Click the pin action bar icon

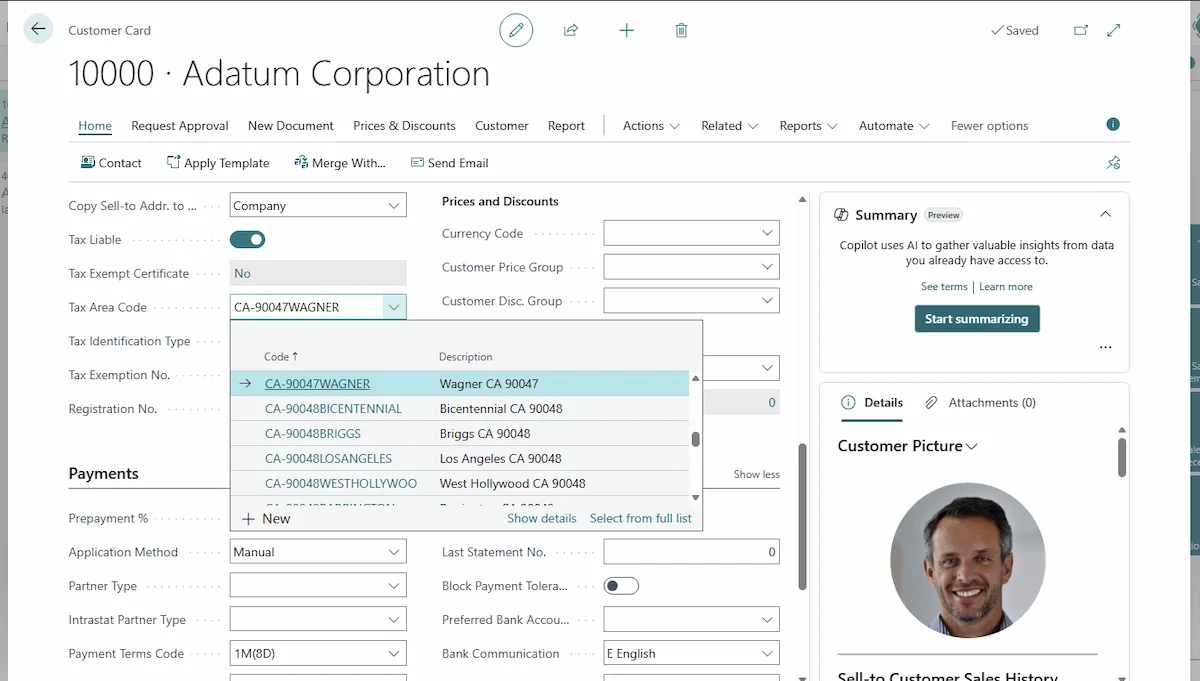click(1113, 162)
